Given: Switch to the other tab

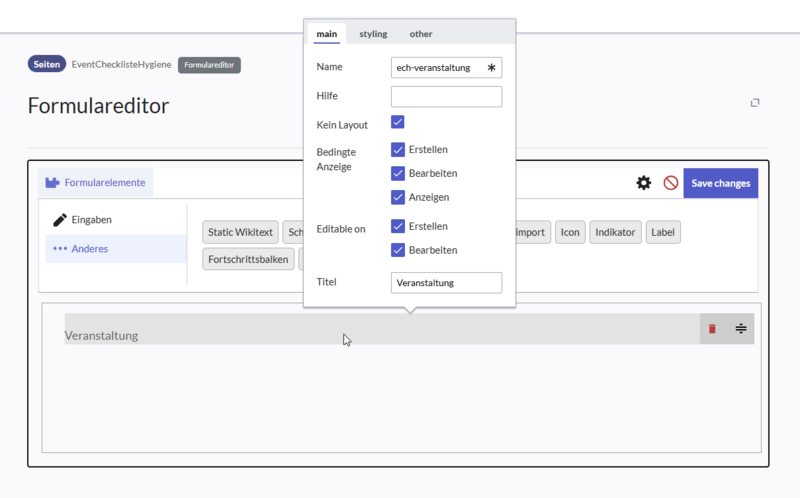Looking at the screenshot, I should pos(420,34).
